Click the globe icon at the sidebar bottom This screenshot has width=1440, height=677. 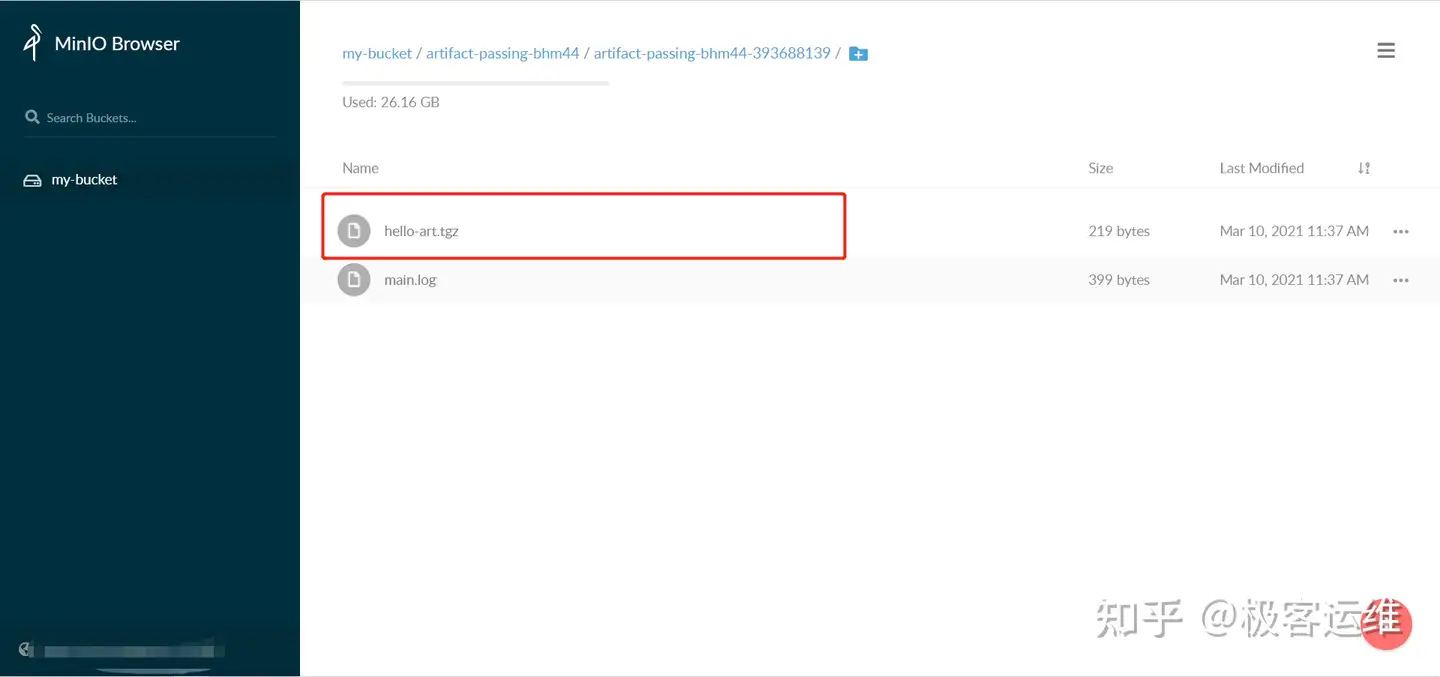pyautogui.click(x=26, y=650)
